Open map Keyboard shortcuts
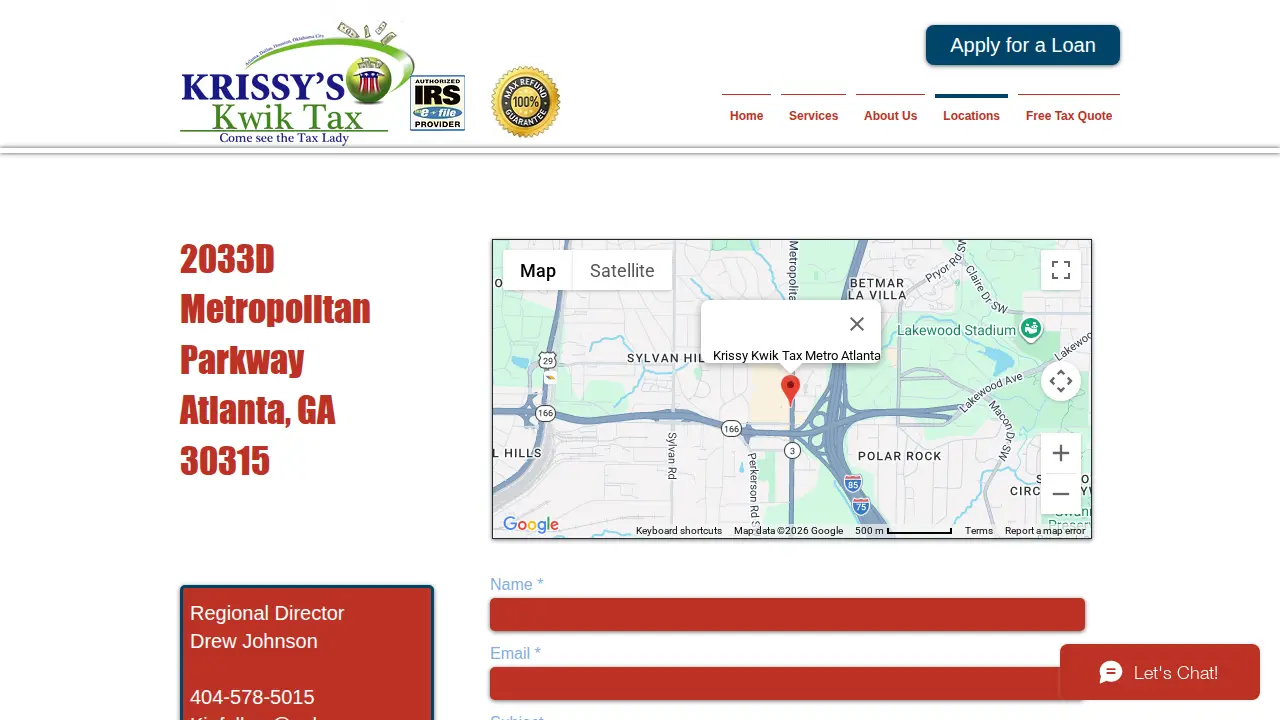The height and width of the screenshot is (720, 1280). coord(679,531)
